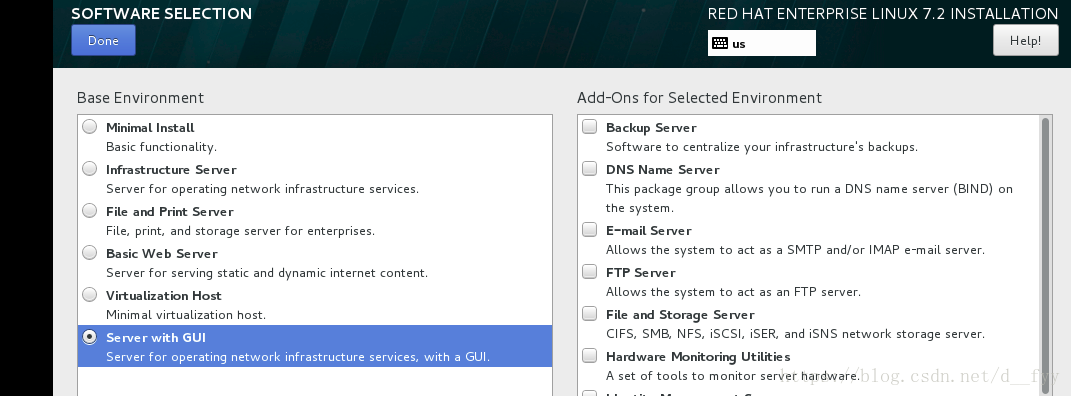Select Virtualization Host environment
Image resolution: width=1071 pixels, height=396 pixels.
pyautogui.click(x=89, y=294)
